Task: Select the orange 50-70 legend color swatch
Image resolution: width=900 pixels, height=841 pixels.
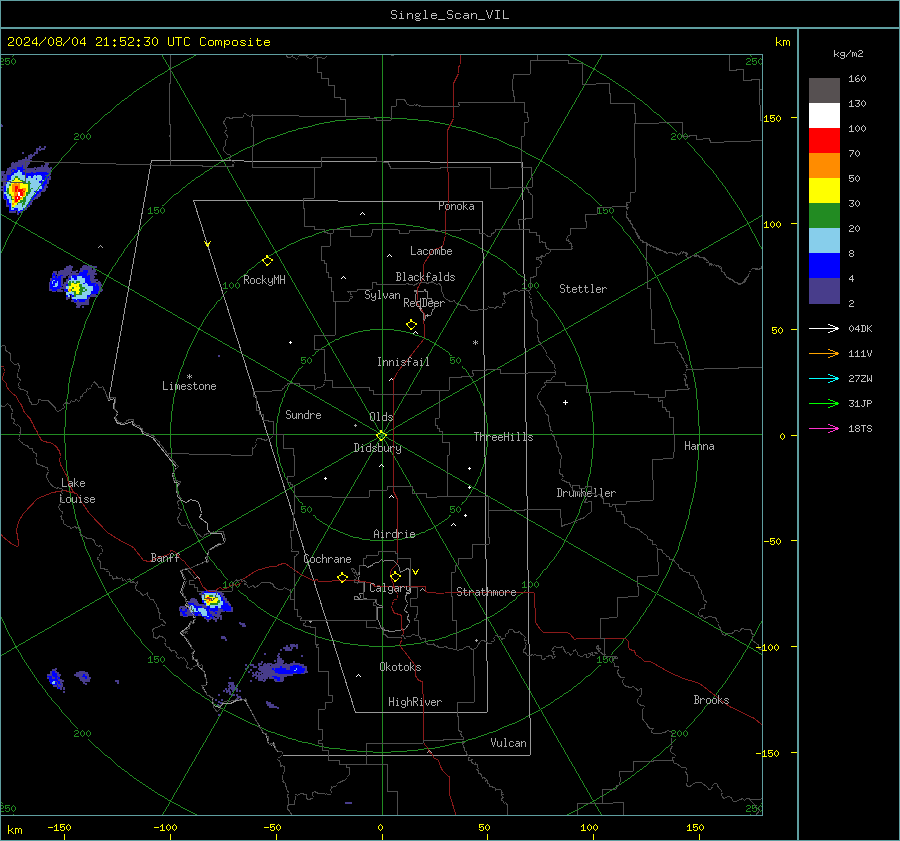Action: click(824, 166)
